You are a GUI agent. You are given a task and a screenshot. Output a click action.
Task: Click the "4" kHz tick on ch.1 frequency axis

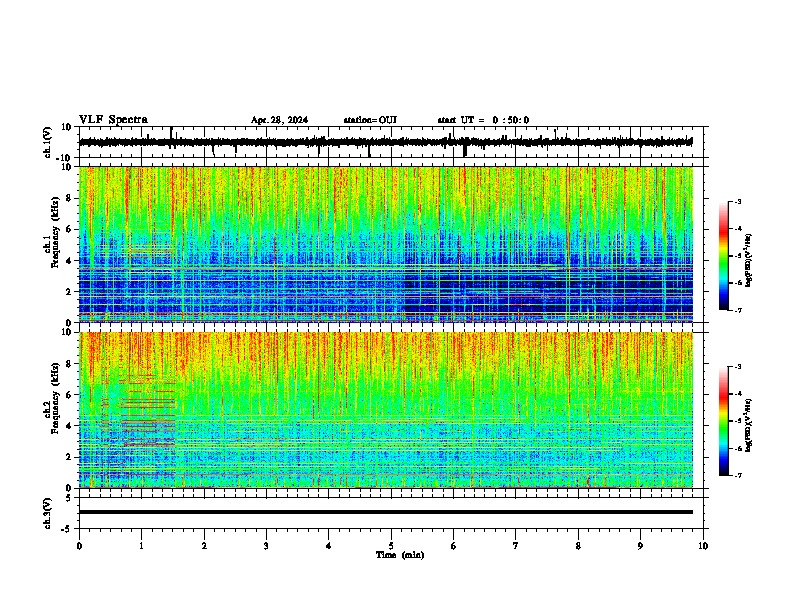point(70,261)
